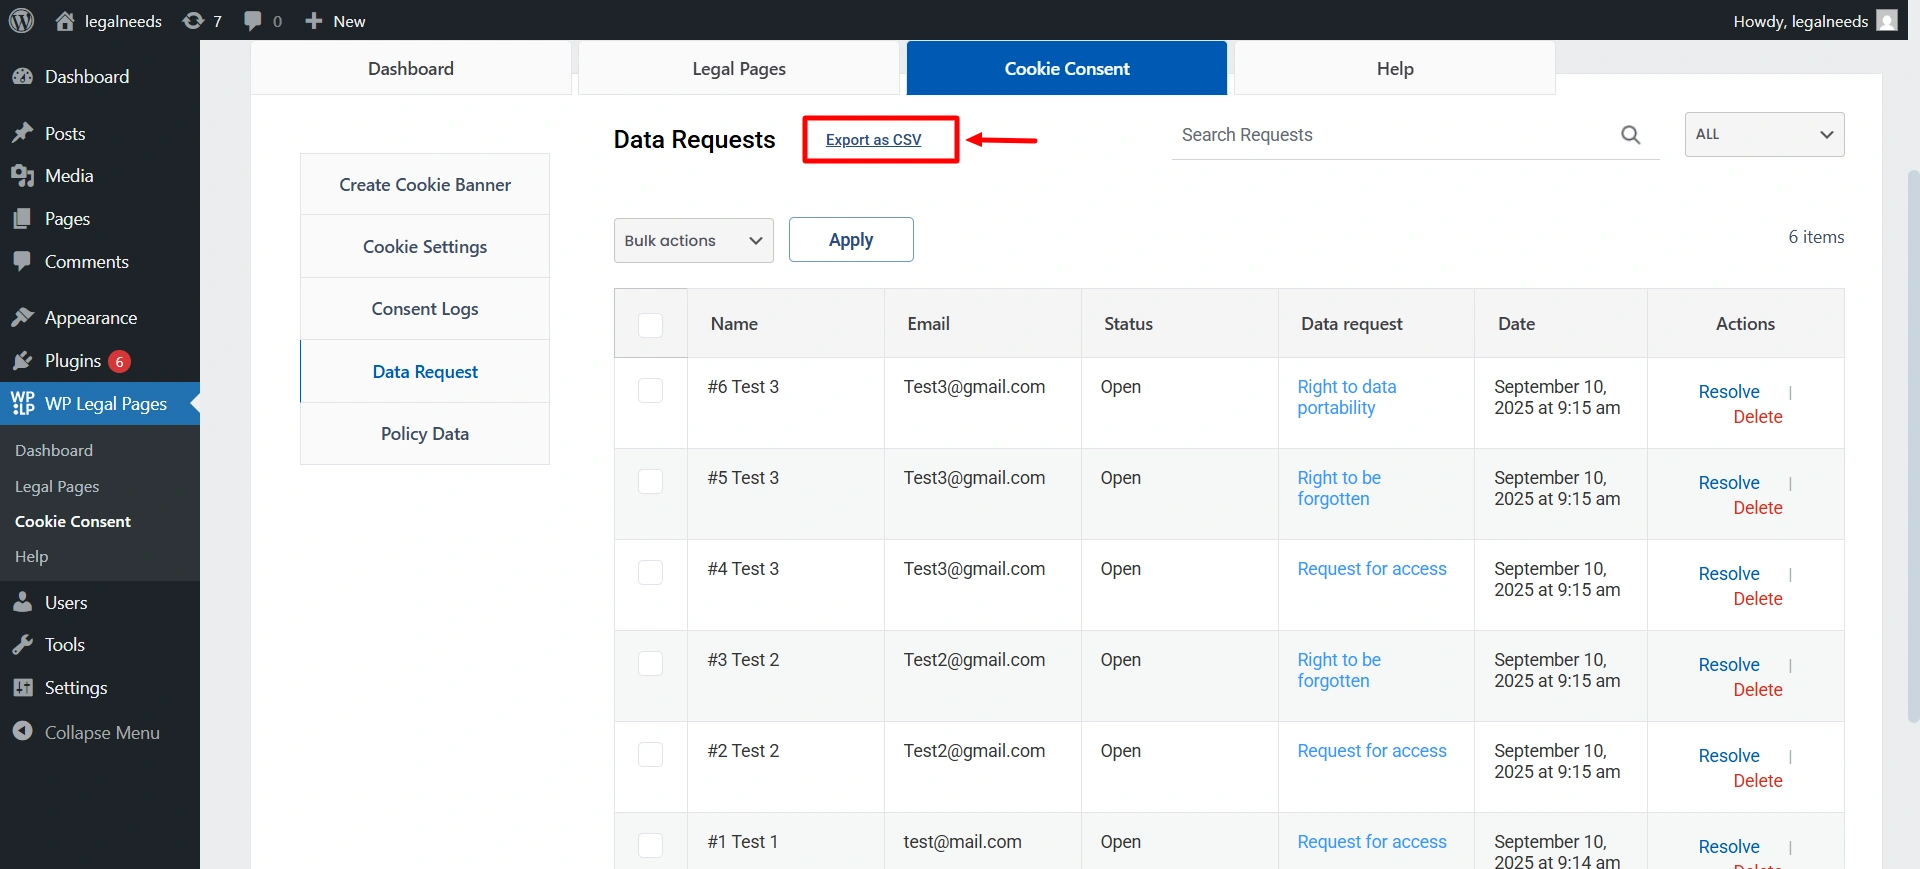
Task: Select the checkbox for #3 Test 2
Action: [x=650, y=663]
